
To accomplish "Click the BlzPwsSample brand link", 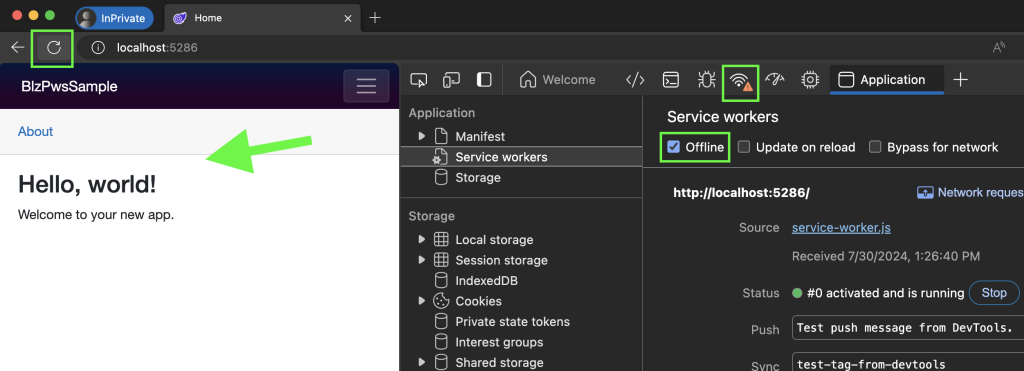I will tap(69, 86).
